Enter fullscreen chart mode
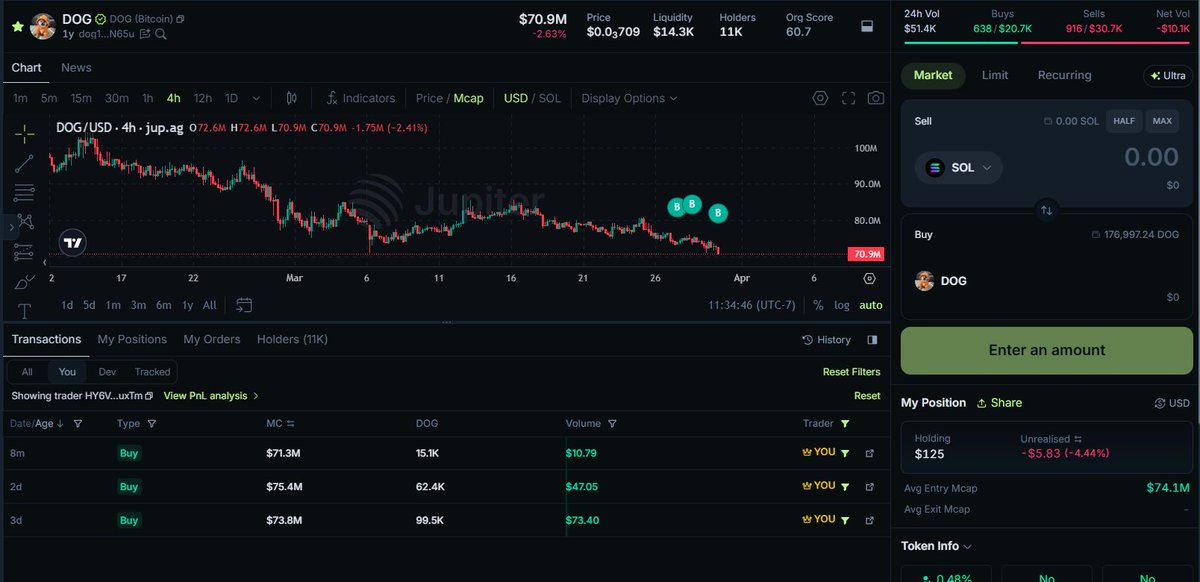 click(x=848, y=98)
